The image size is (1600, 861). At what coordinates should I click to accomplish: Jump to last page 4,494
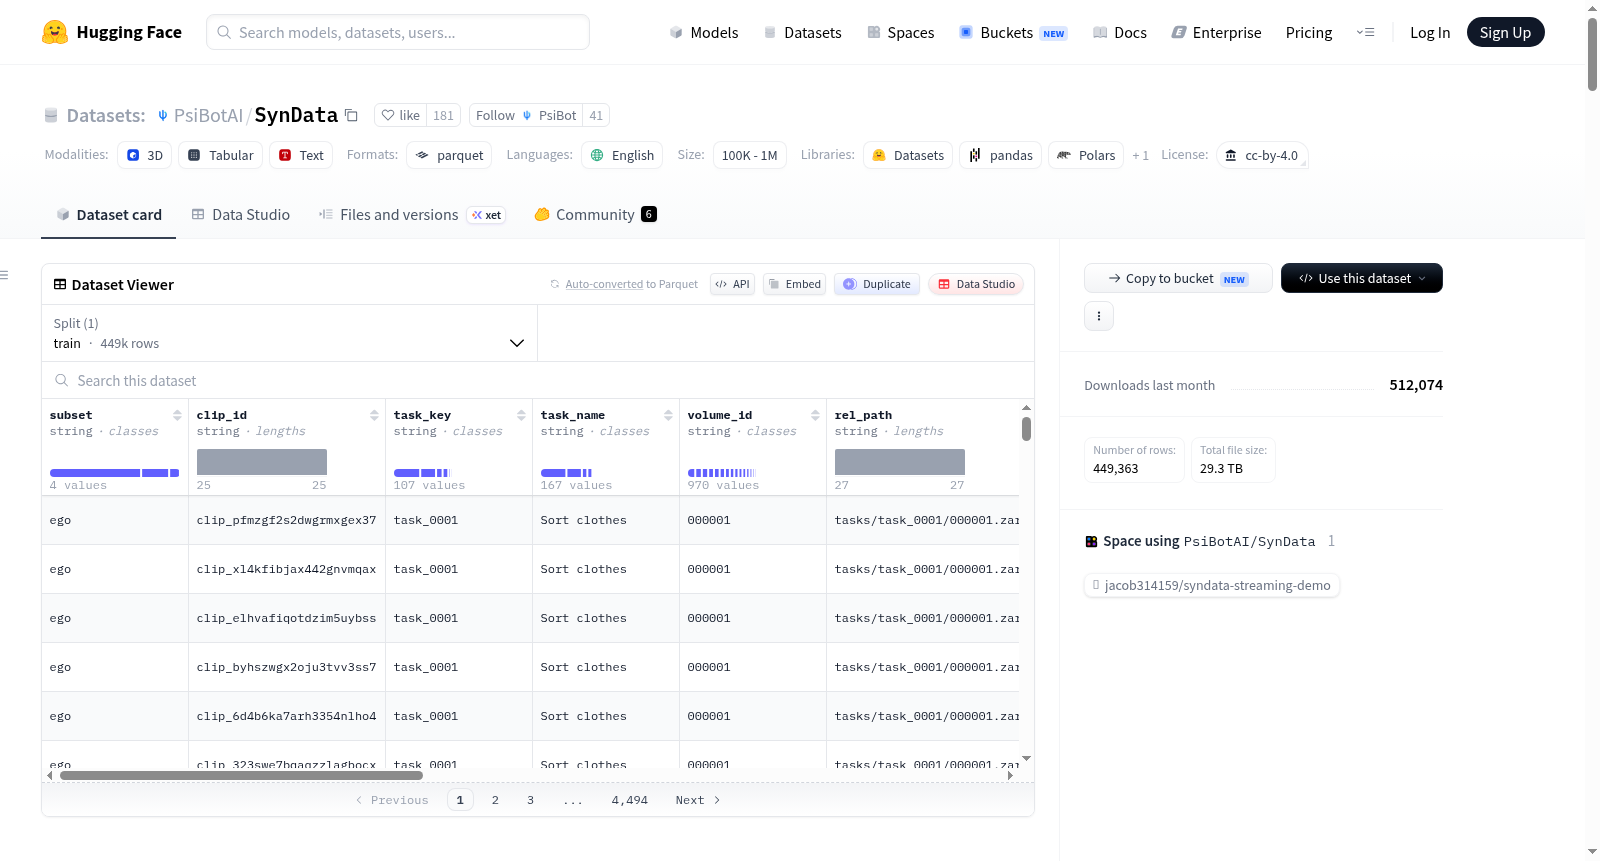pyautogui.click(x=630, y=800)
